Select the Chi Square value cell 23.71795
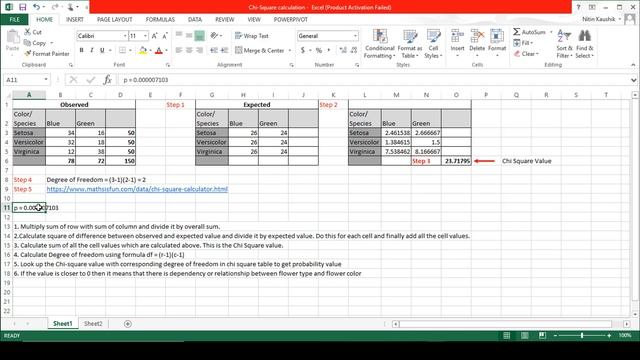The width and height of the screenshot is (640, 360). click(456, 161)
